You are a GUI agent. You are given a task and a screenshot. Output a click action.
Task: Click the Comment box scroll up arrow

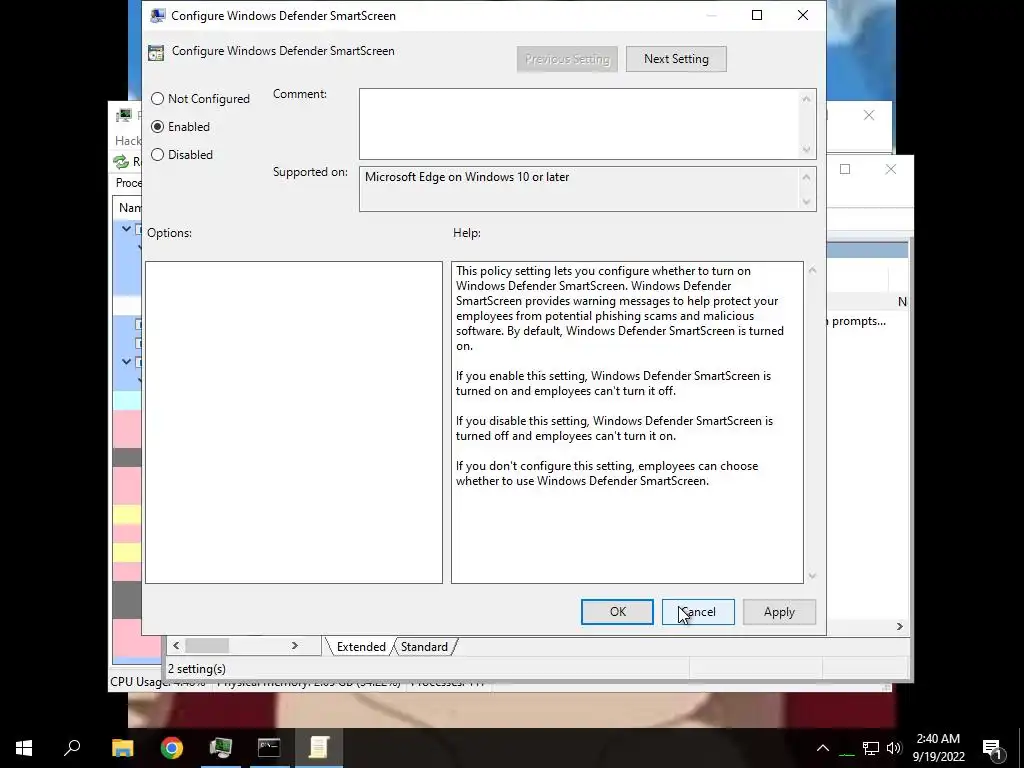pyautogui.click(x=807, y=99)
